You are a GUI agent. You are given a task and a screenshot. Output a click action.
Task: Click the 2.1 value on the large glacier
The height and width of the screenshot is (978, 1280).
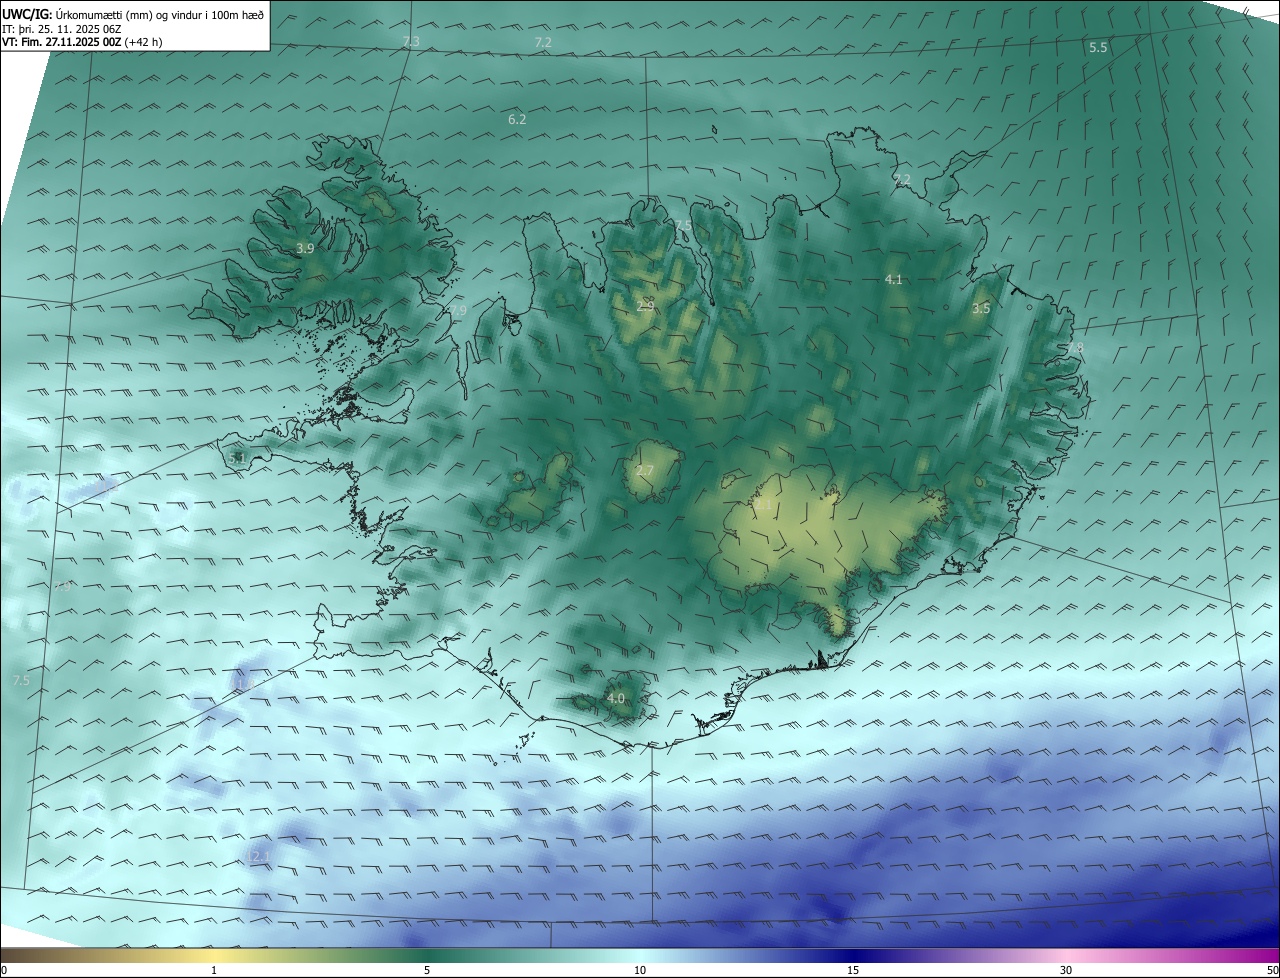(763, 505)
